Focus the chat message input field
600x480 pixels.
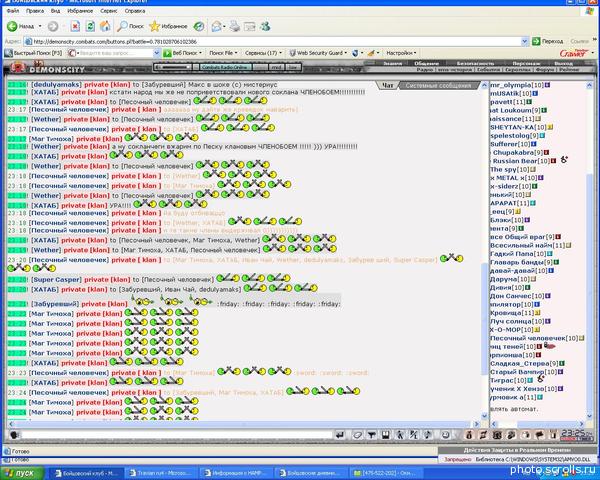tap(177, 435)
